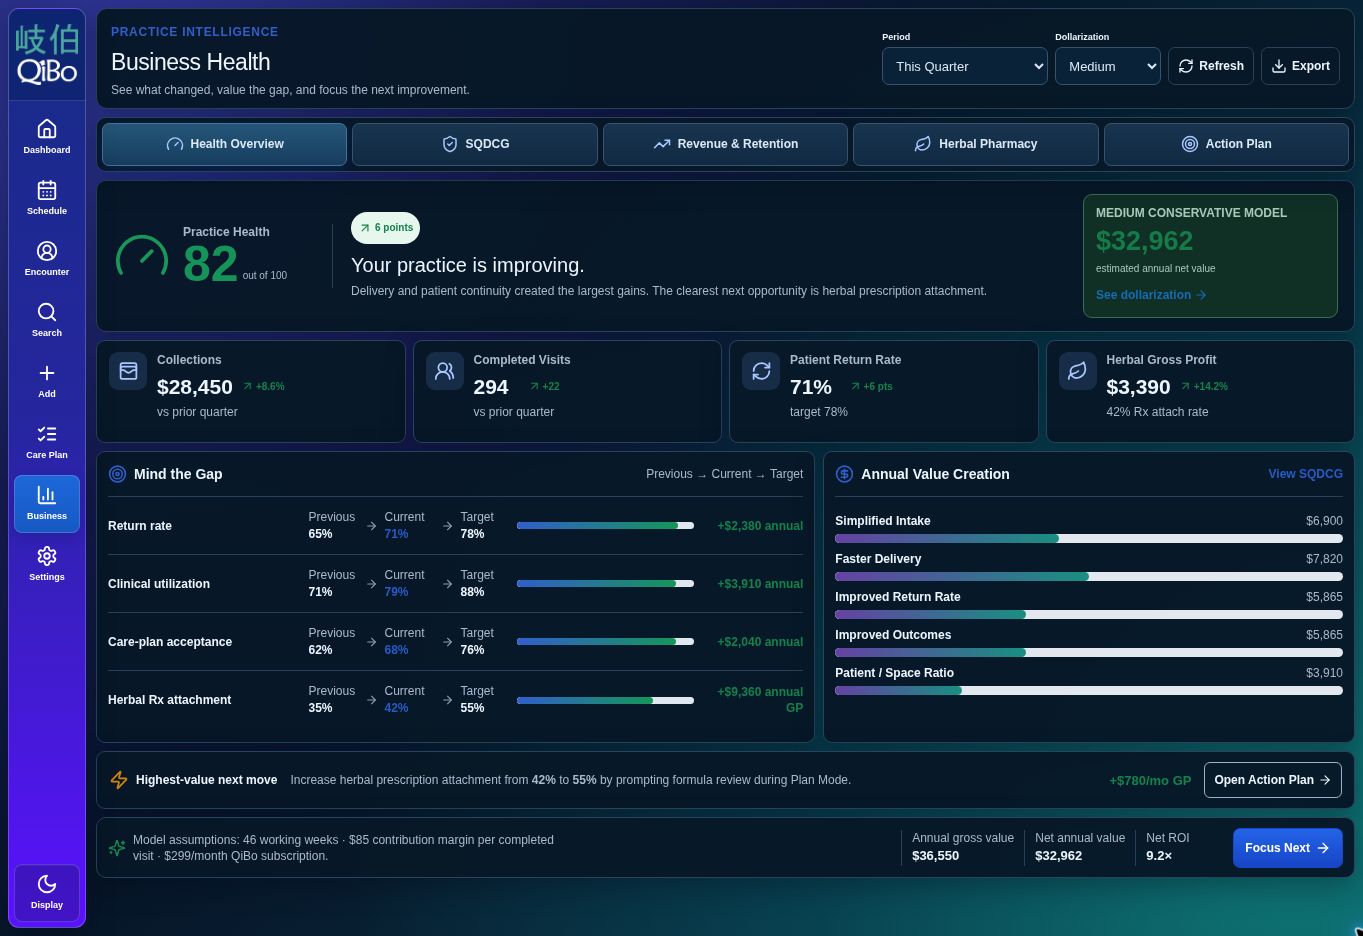The image size is (1363, 936).
Task: Open the Revenue & Retention tab
Action: pyautogui.click(x=726, y=144)
